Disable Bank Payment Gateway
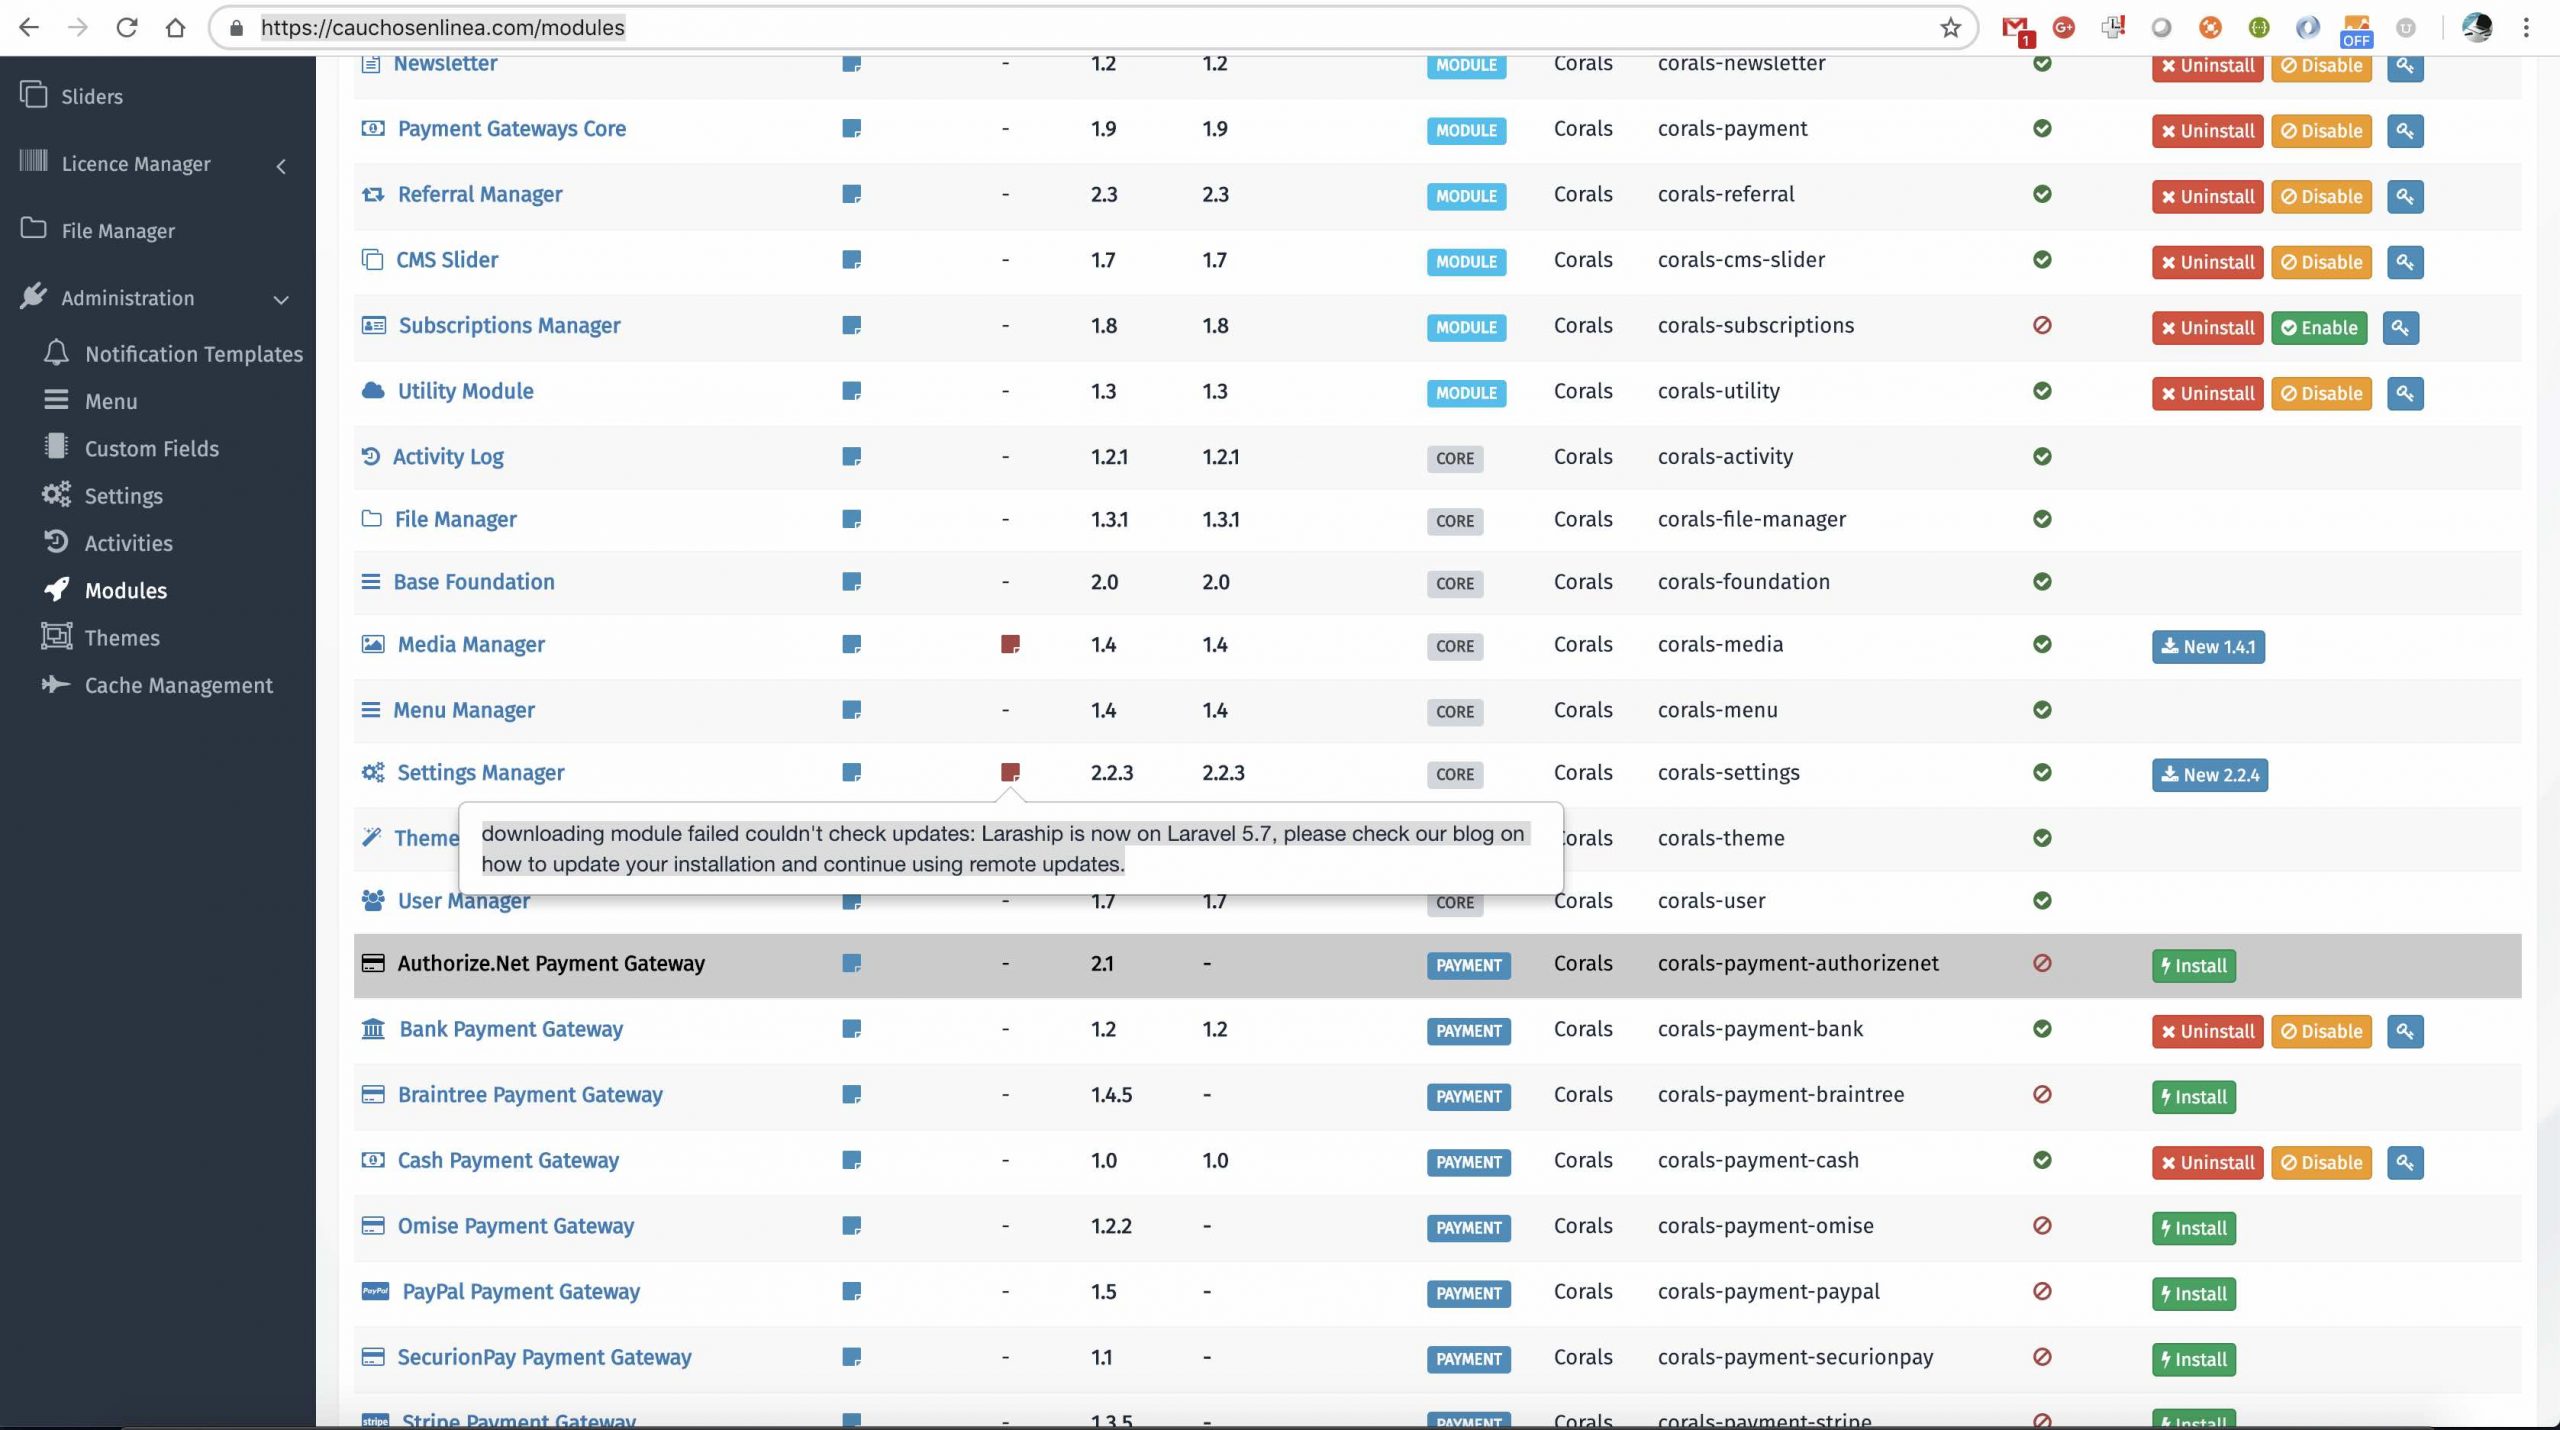This screenshot has height=1430, width=2560. click(2321, 1032)
